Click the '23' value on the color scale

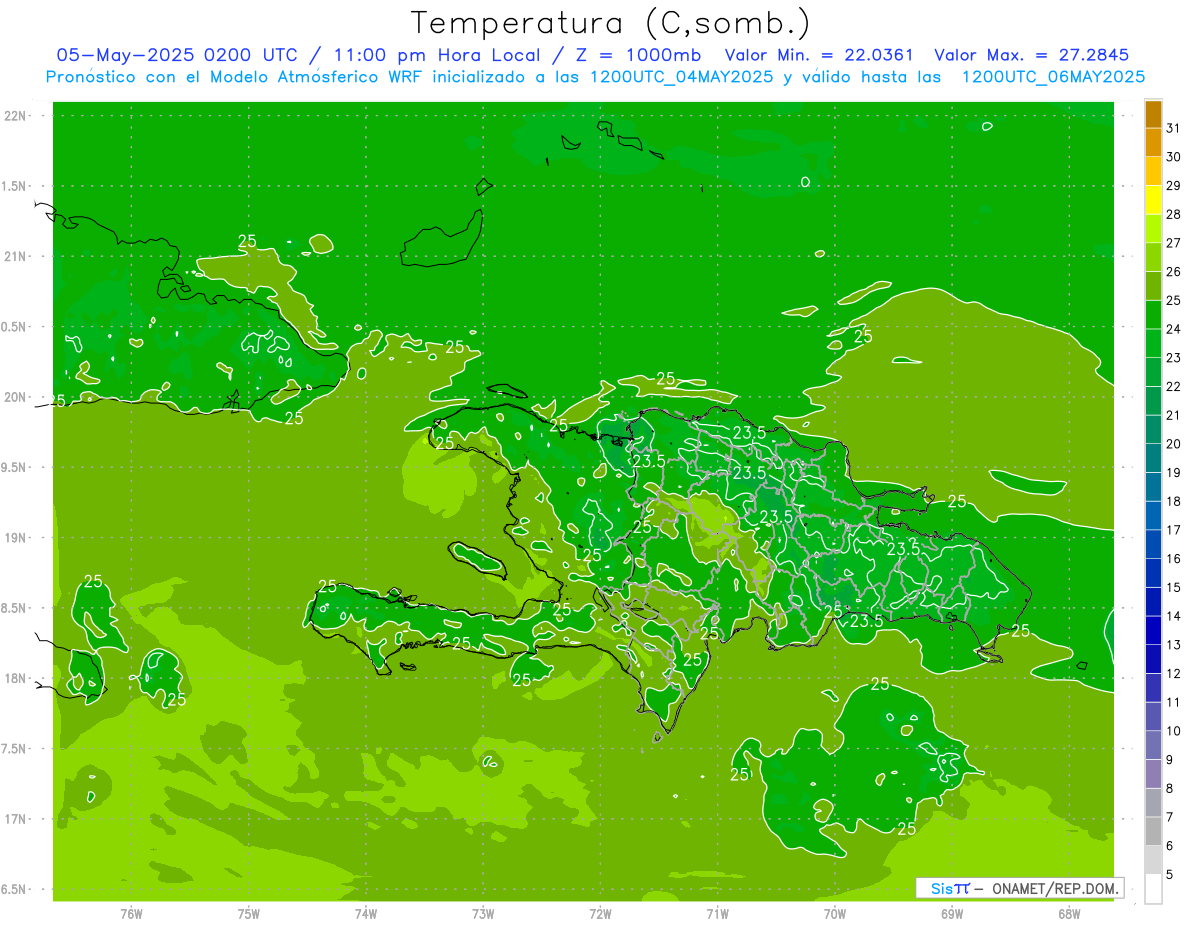pyautogui.click(x=1174, y=358)
